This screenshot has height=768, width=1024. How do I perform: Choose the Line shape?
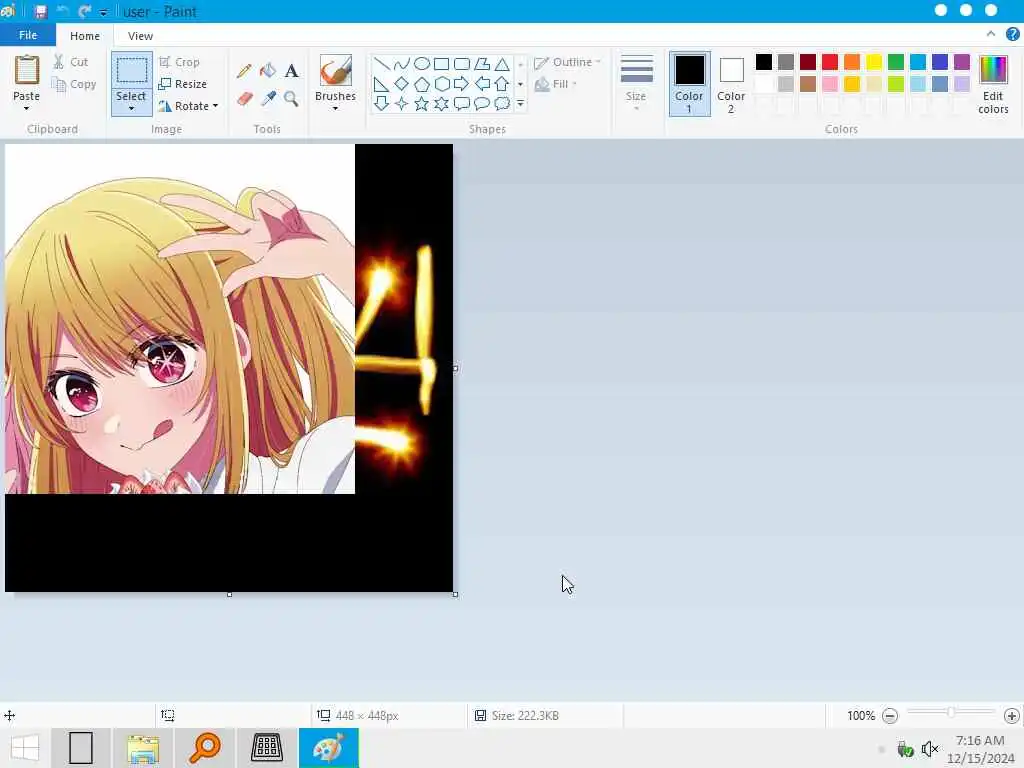point(382,64)
